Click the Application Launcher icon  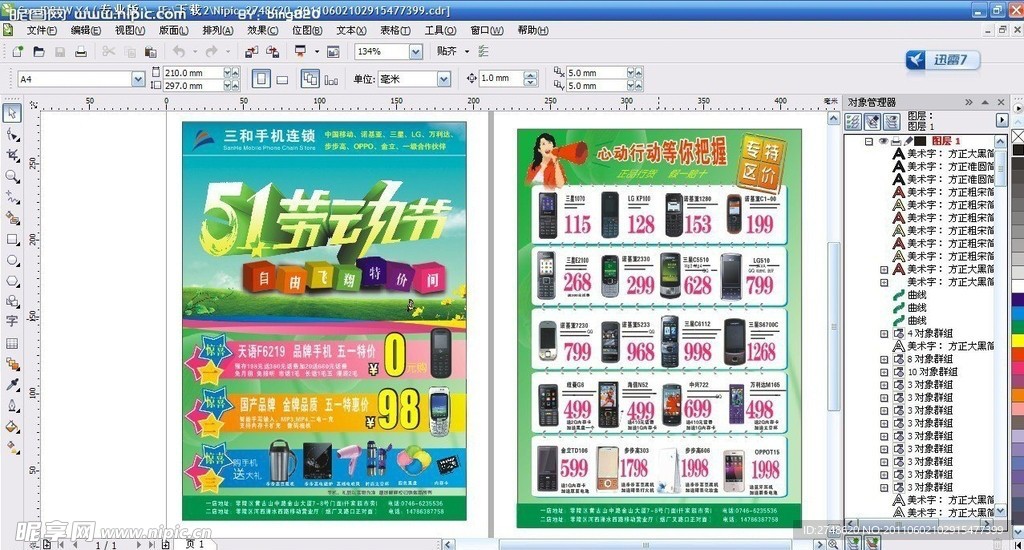point(300,51)
